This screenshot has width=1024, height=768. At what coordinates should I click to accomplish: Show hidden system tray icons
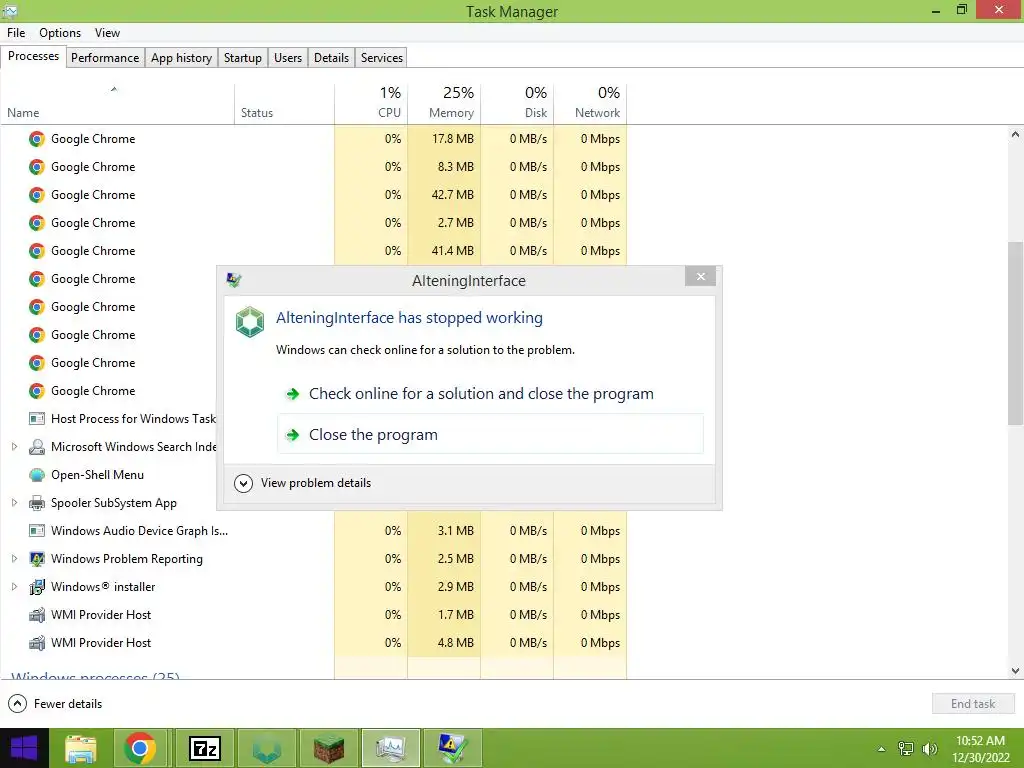pos(881,749)
